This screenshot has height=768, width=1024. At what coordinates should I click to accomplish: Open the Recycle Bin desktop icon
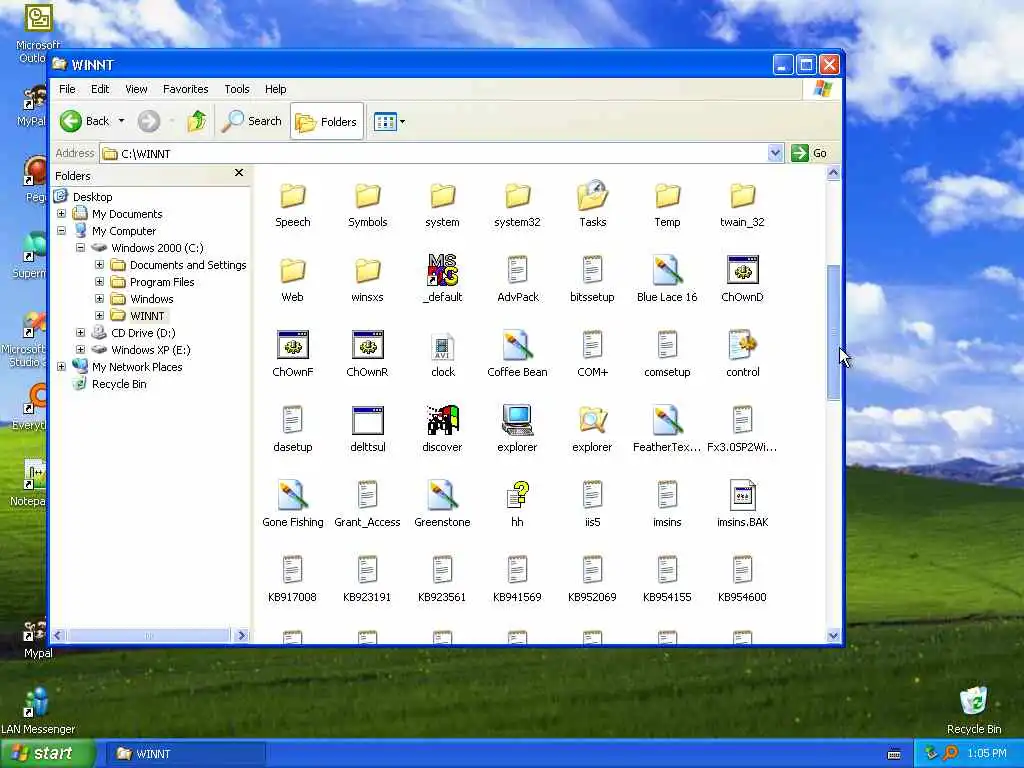point(974,709)
